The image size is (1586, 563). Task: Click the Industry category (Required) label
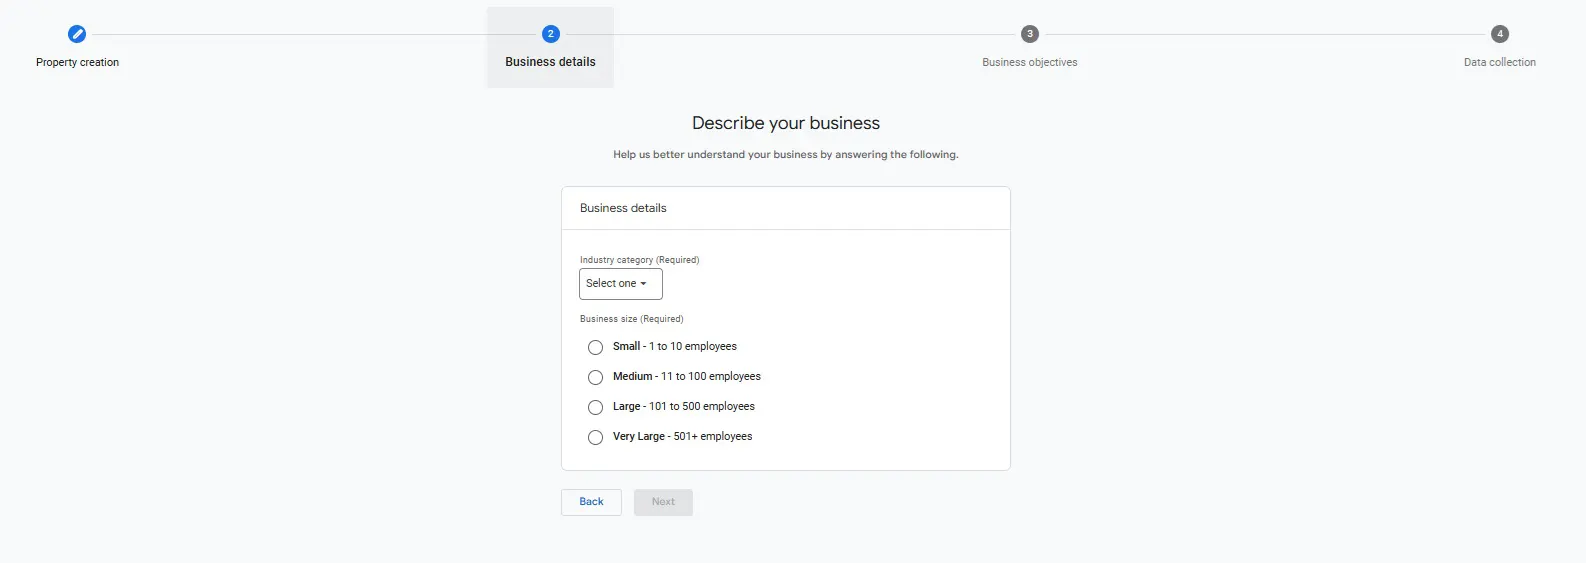[x=639, y=260]
